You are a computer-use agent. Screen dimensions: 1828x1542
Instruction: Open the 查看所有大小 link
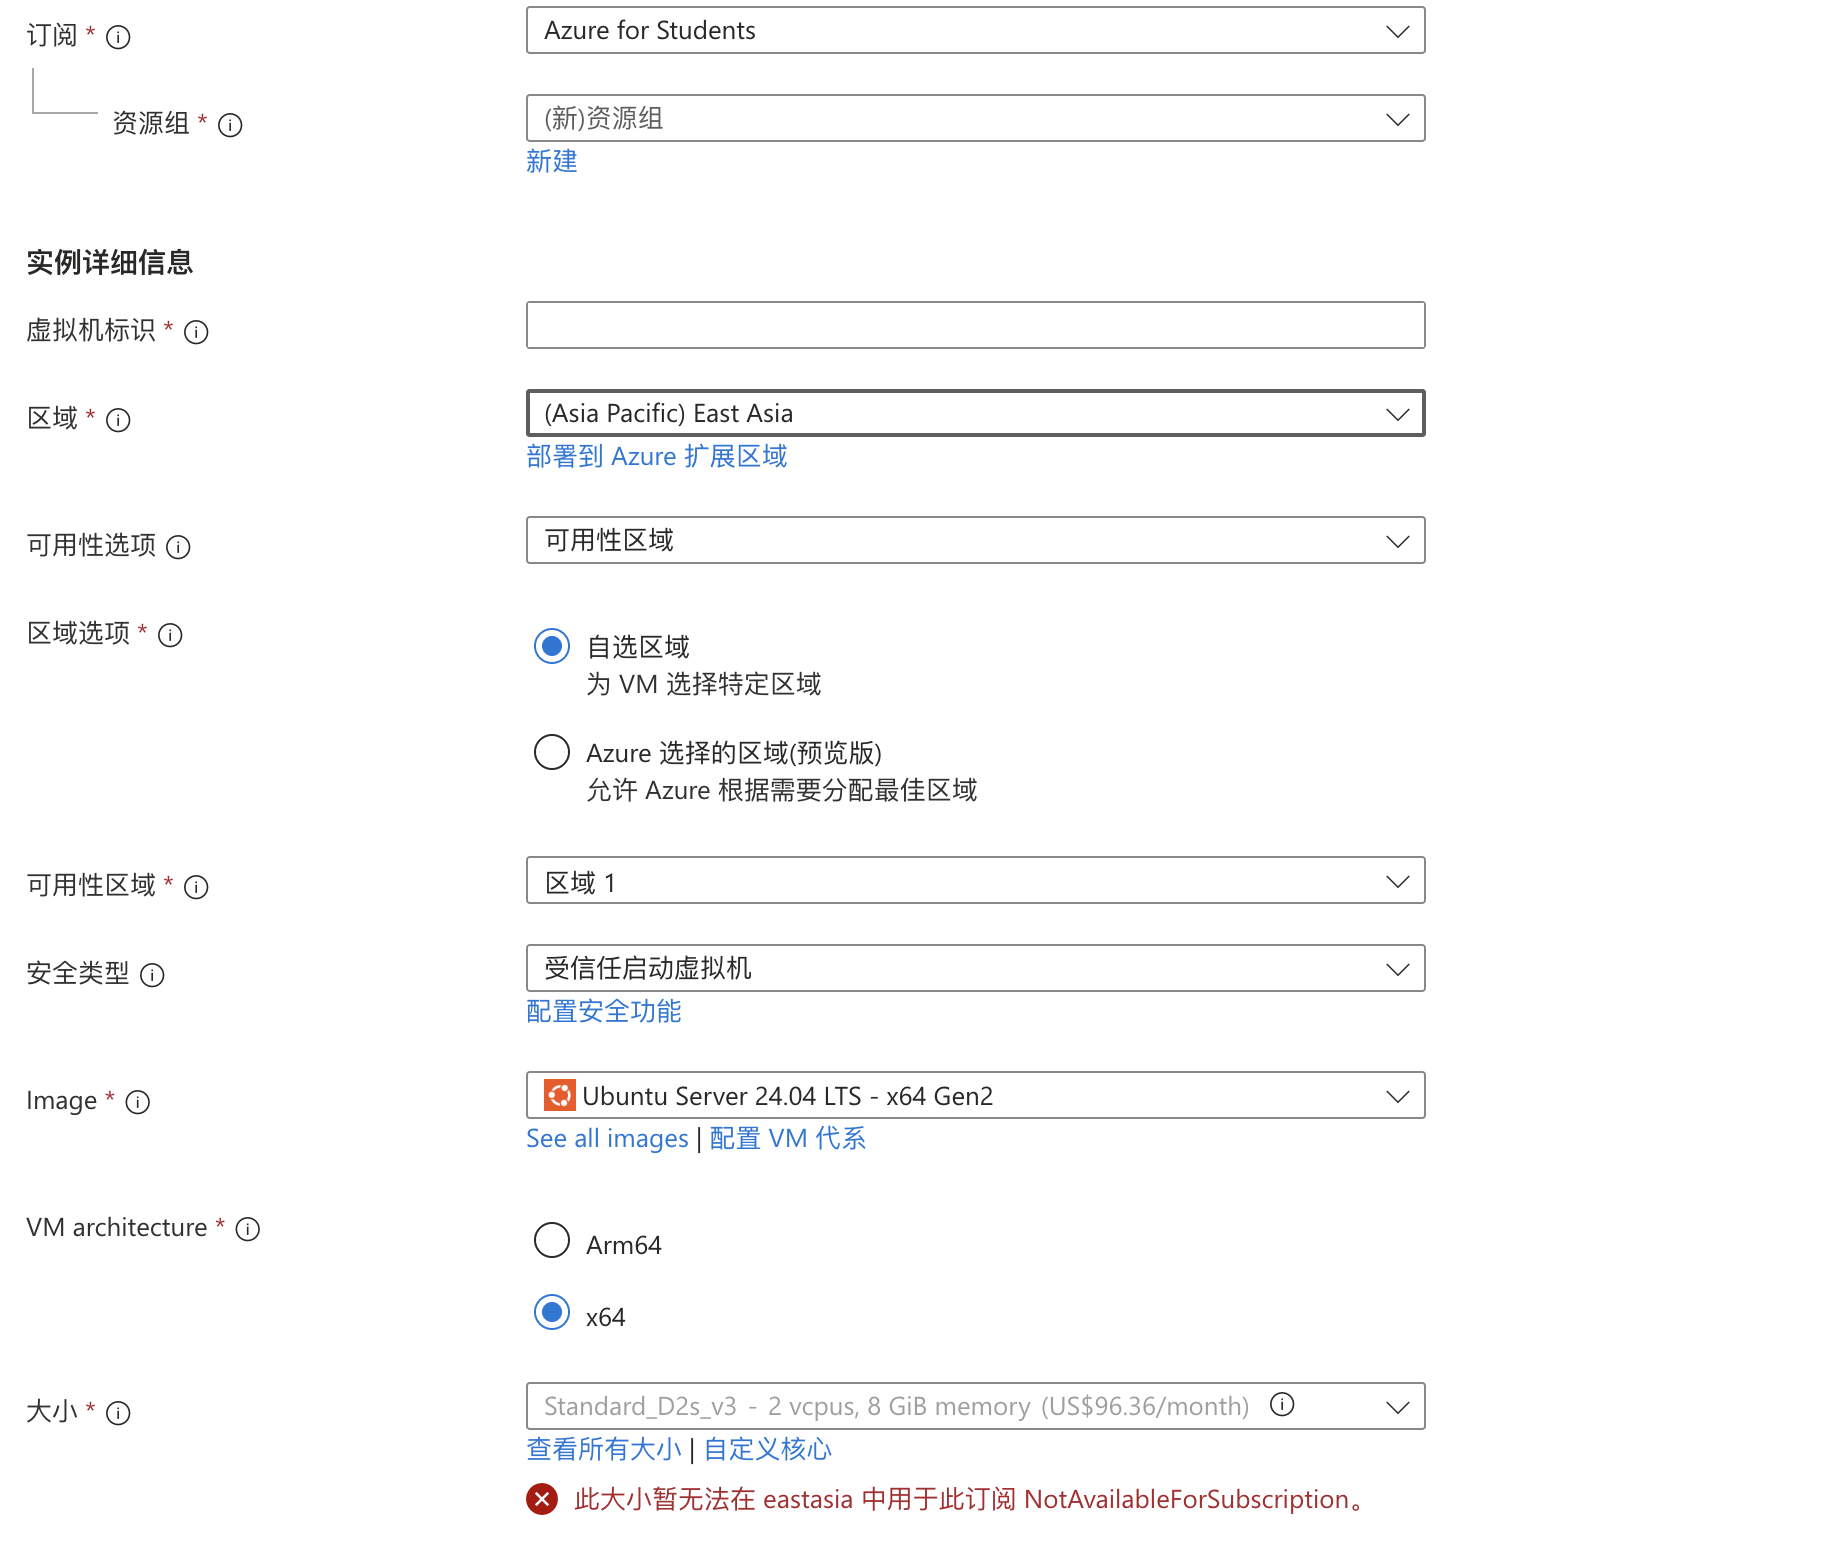(604, 1449)
